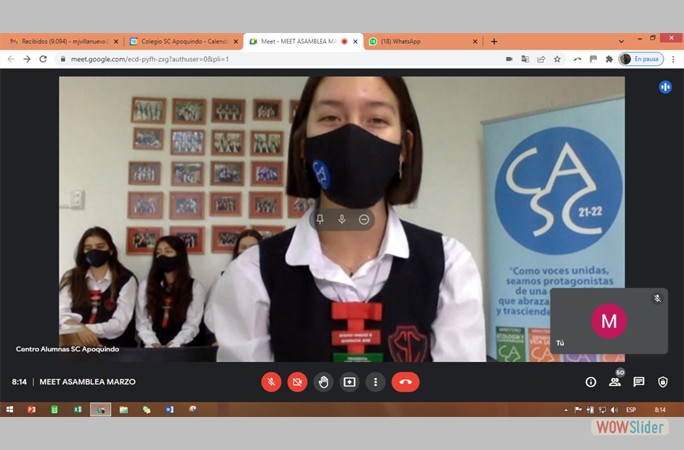The width and height of the screenshot is (684, 450).
Task: Open more options three-dot menu in Meet
Action: click(x=375, y=382)
